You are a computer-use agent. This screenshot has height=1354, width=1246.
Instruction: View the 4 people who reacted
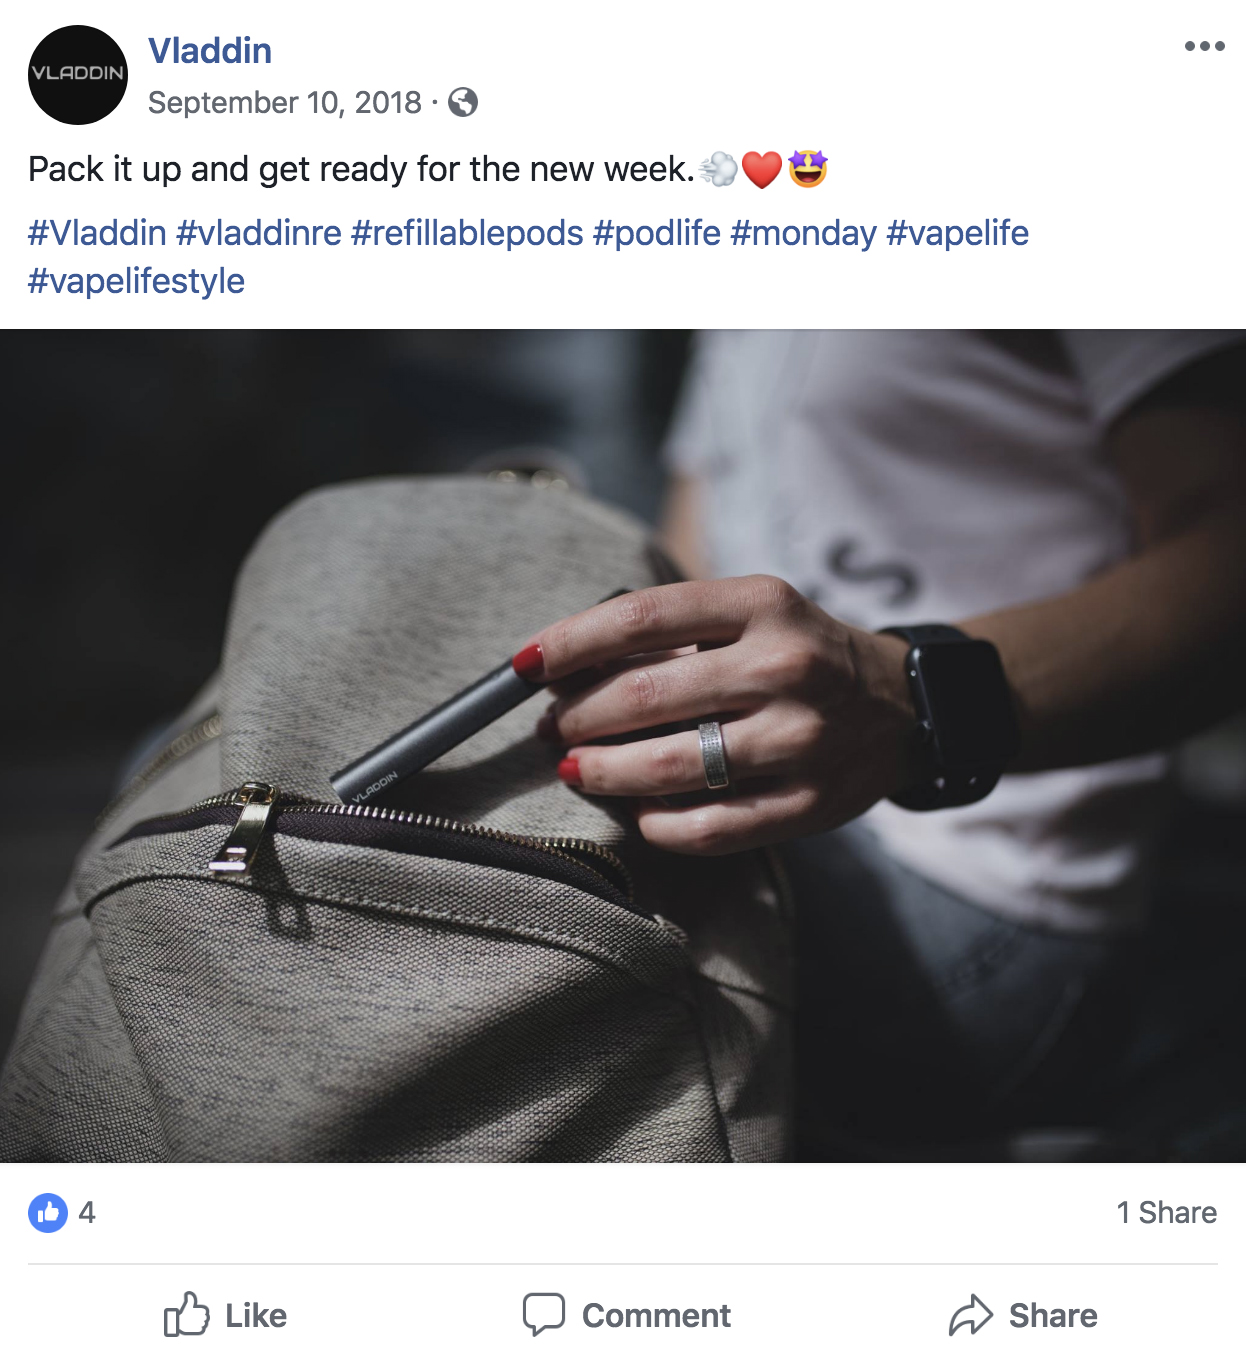tap(87, 1213)
